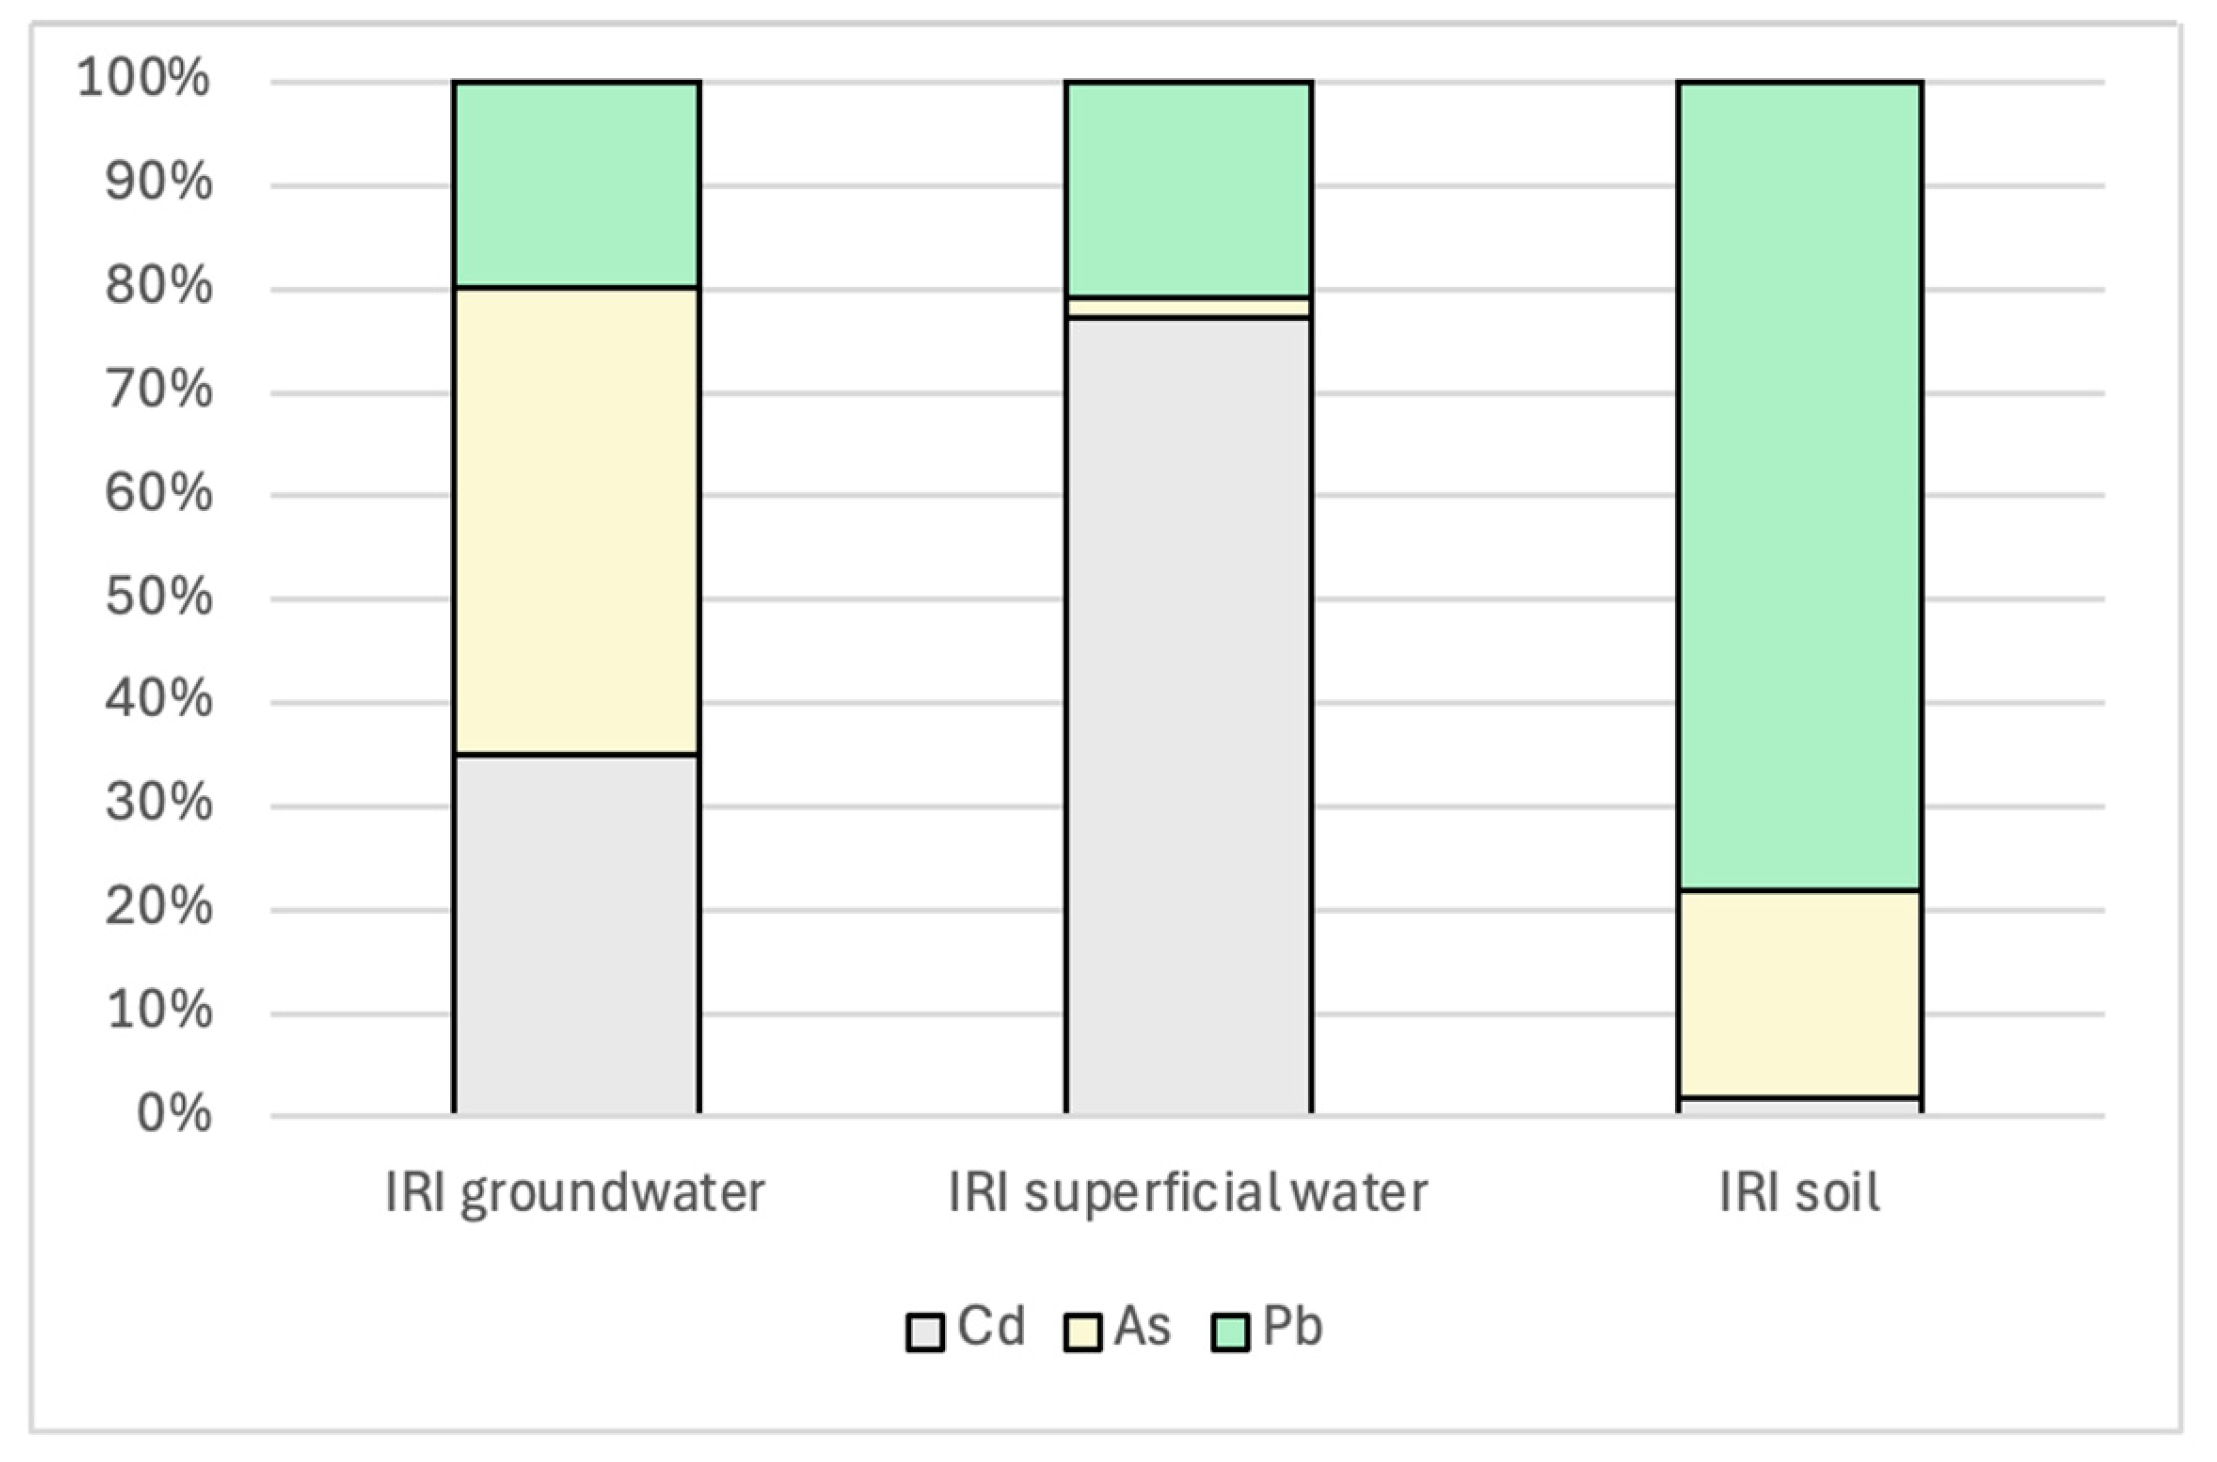Viewport: 2217px width, 1462px height.
Task: Click the thin As segment in superficial water bar
Action: coord(1188,307)
